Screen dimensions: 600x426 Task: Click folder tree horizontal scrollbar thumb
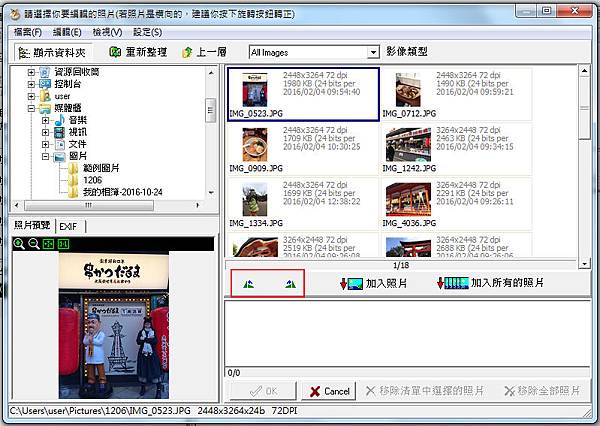tap(89, 205)
